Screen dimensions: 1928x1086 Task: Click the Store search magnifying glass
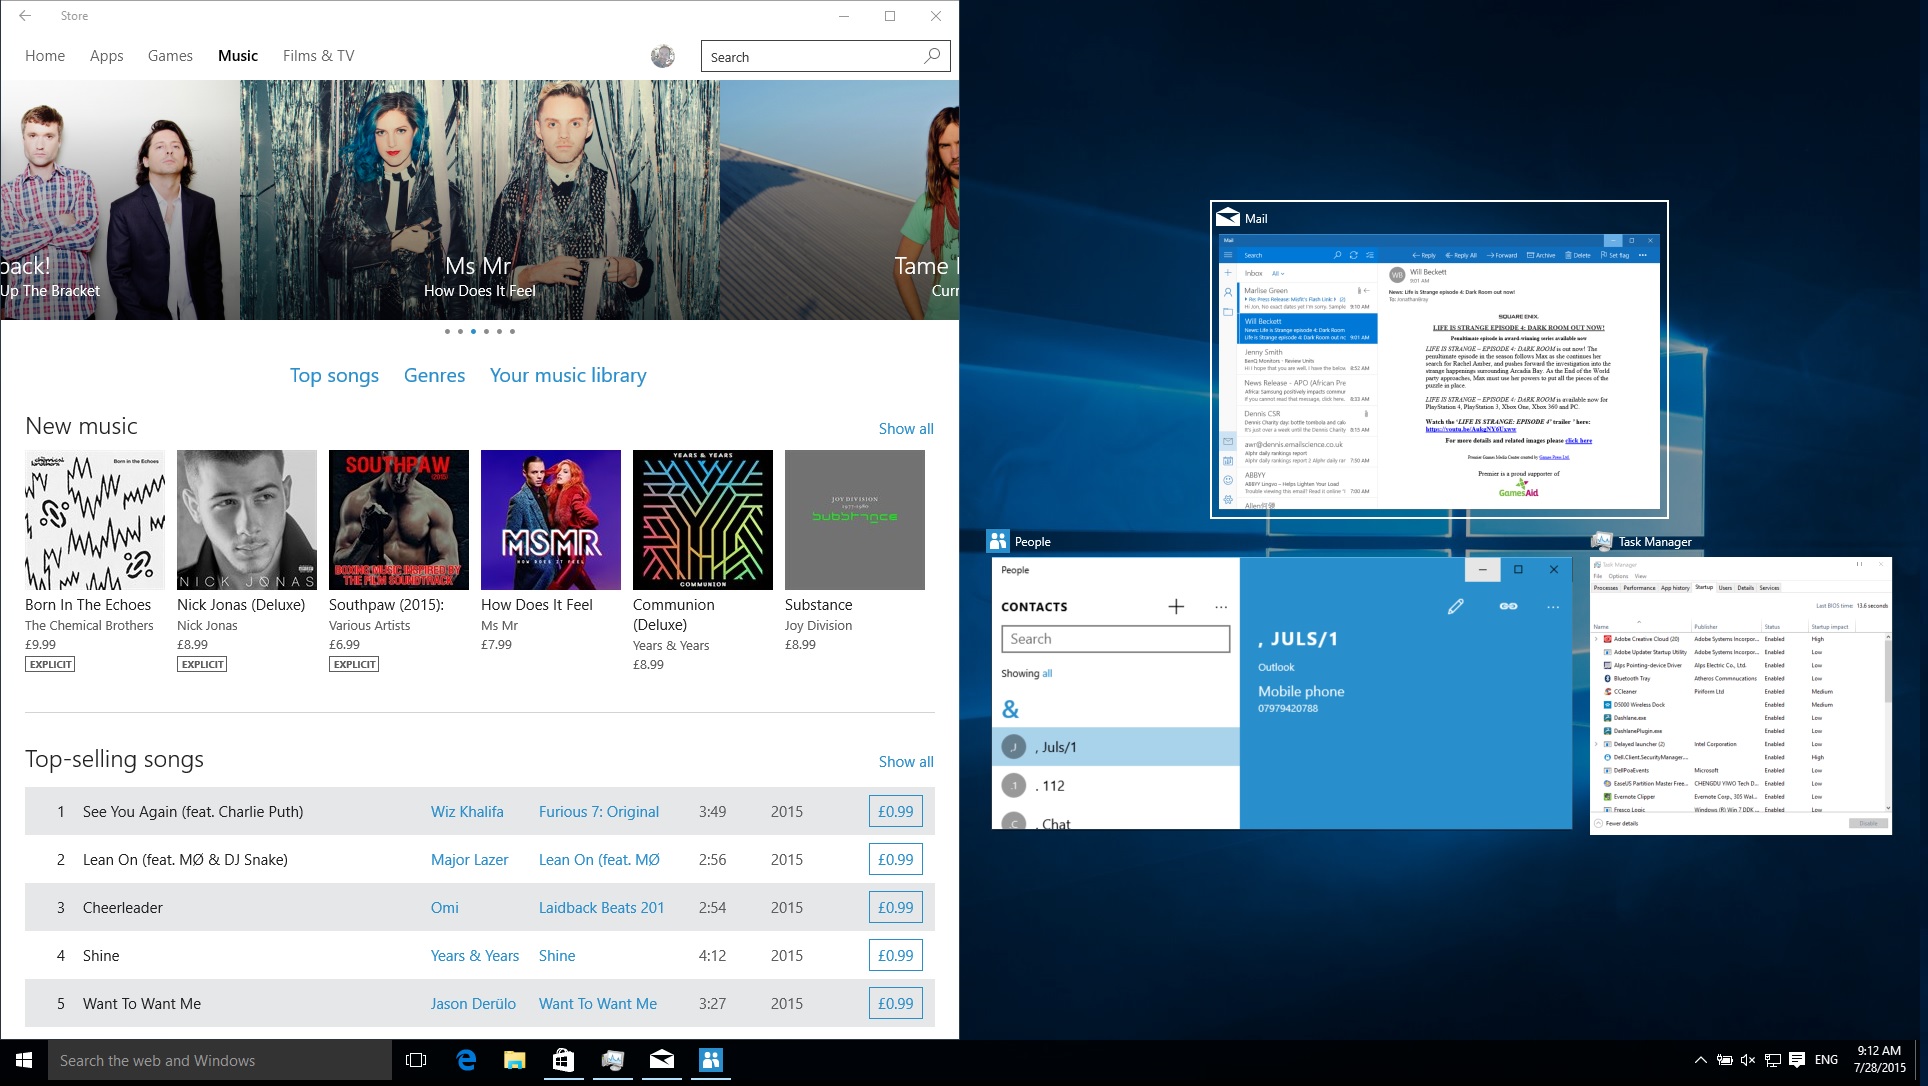point(931,56)
